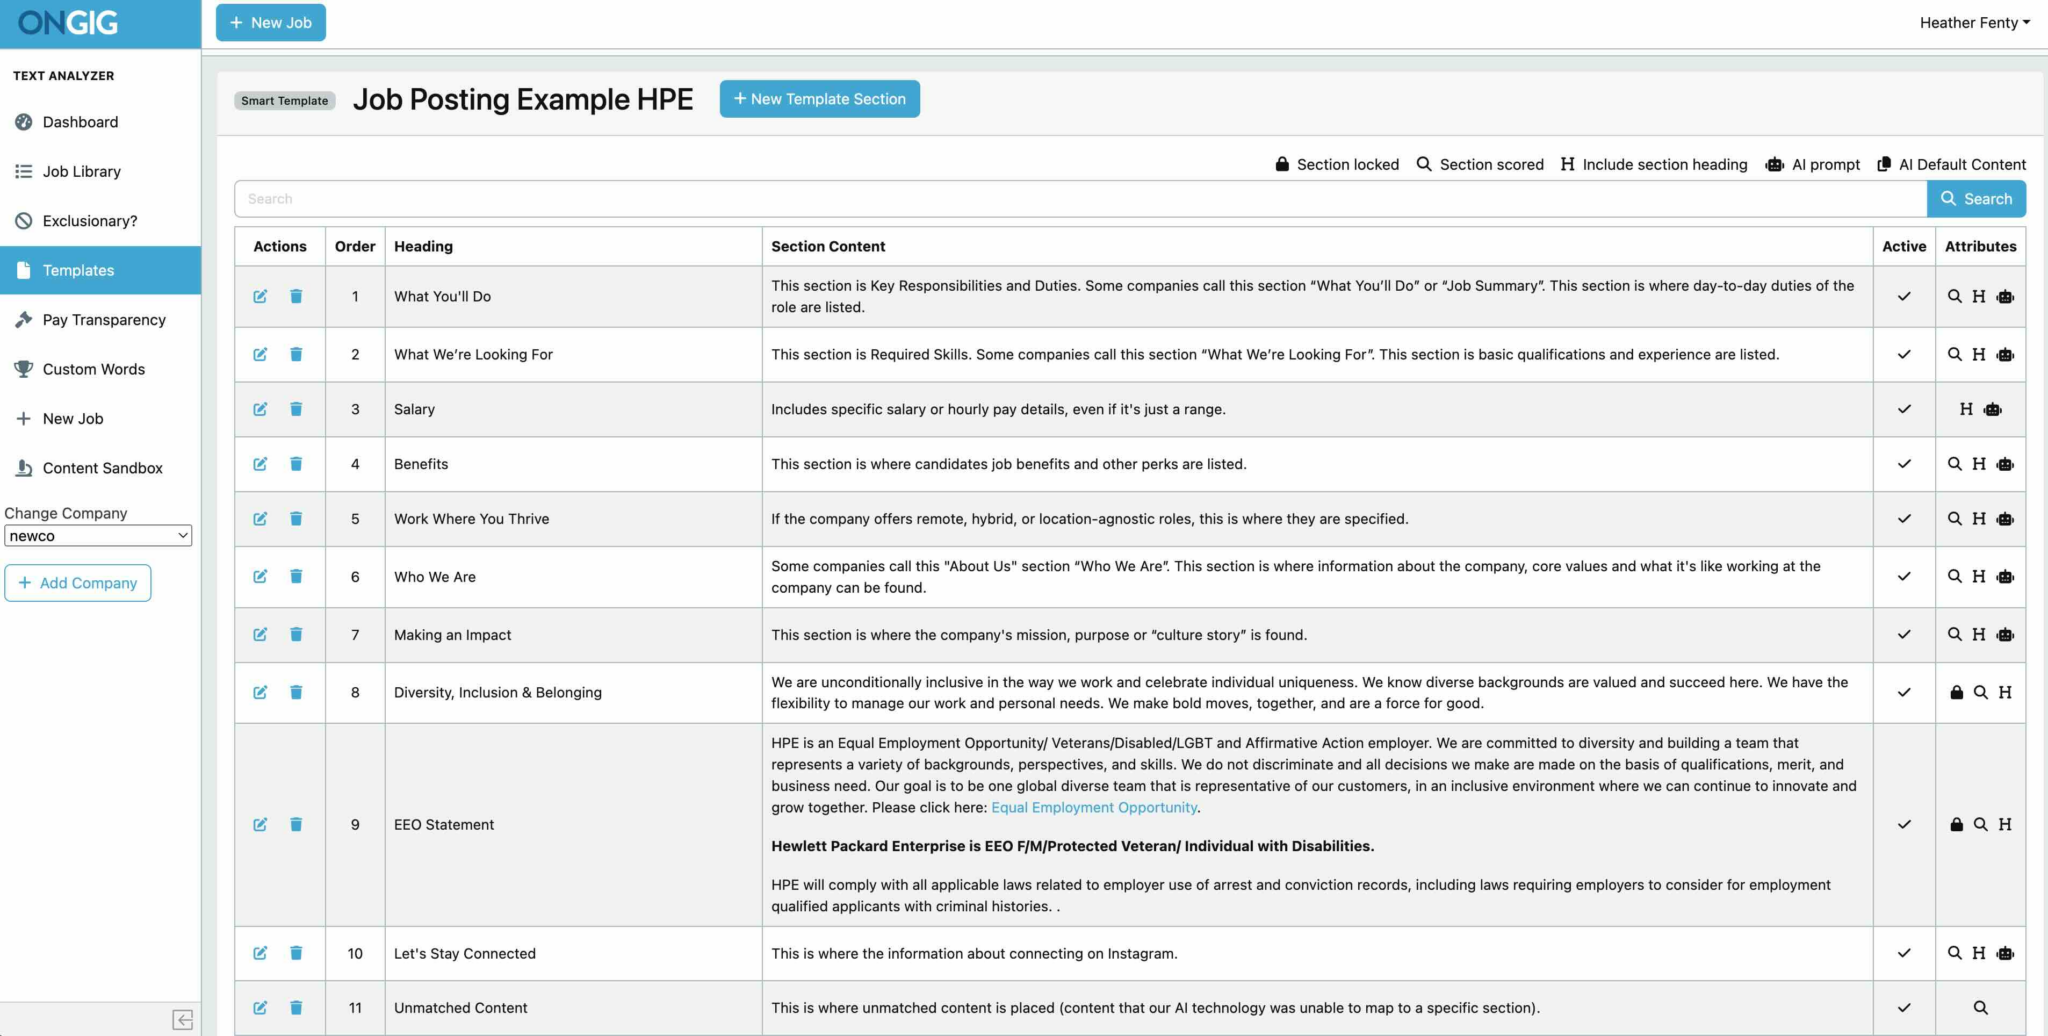This screenshot has height=1036, width=2048.
Task: Click the Pay Transparency trophy icon
Action: tap(23, 319)
